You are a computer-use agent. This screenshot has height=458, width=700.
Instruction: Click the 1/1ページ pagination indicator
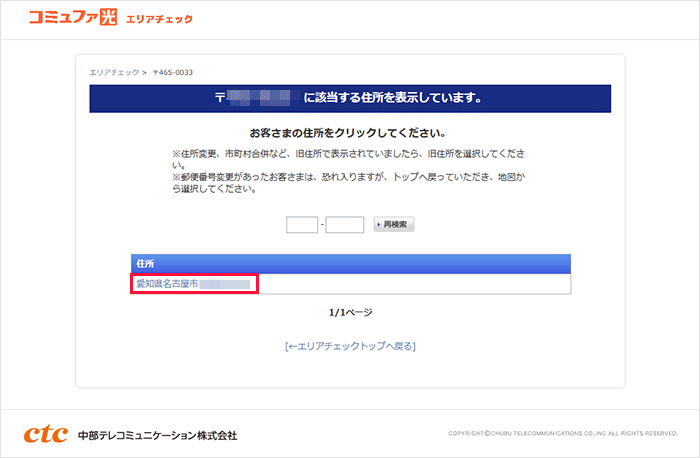pyautogui.click(x=350, y=312)
